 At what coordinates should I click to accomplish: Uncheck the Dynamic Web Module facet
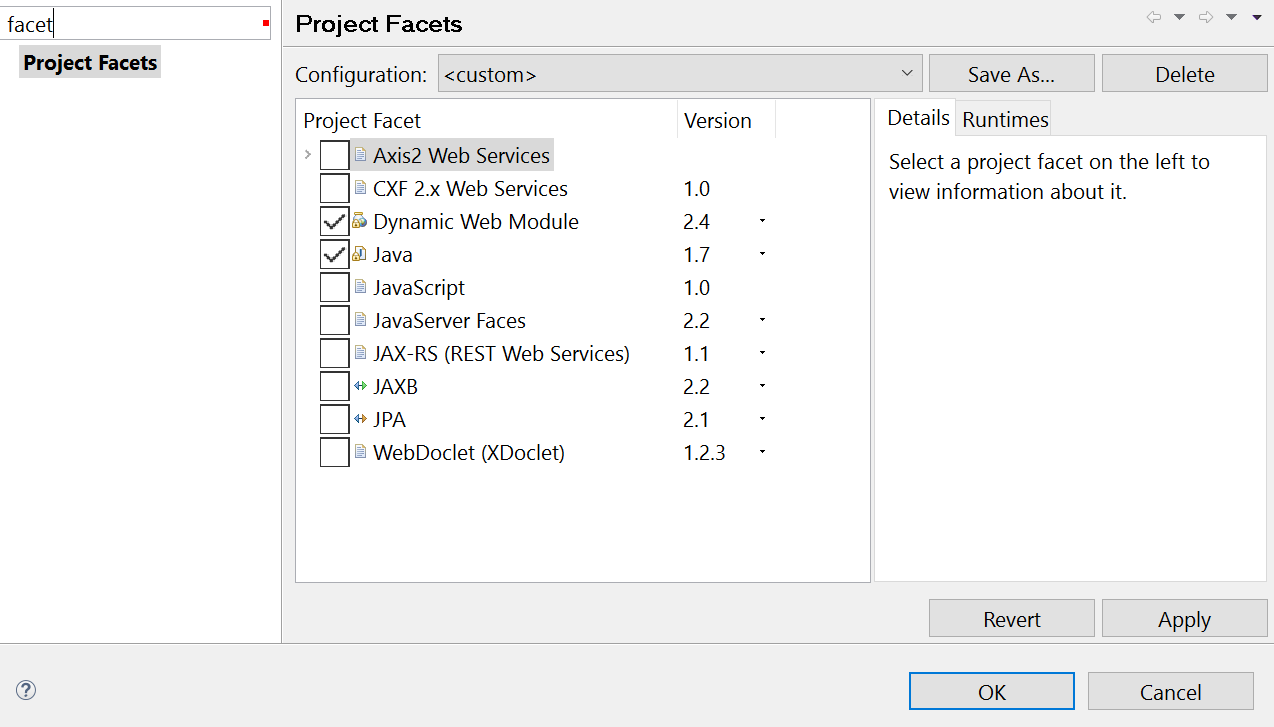coord(334,222)
